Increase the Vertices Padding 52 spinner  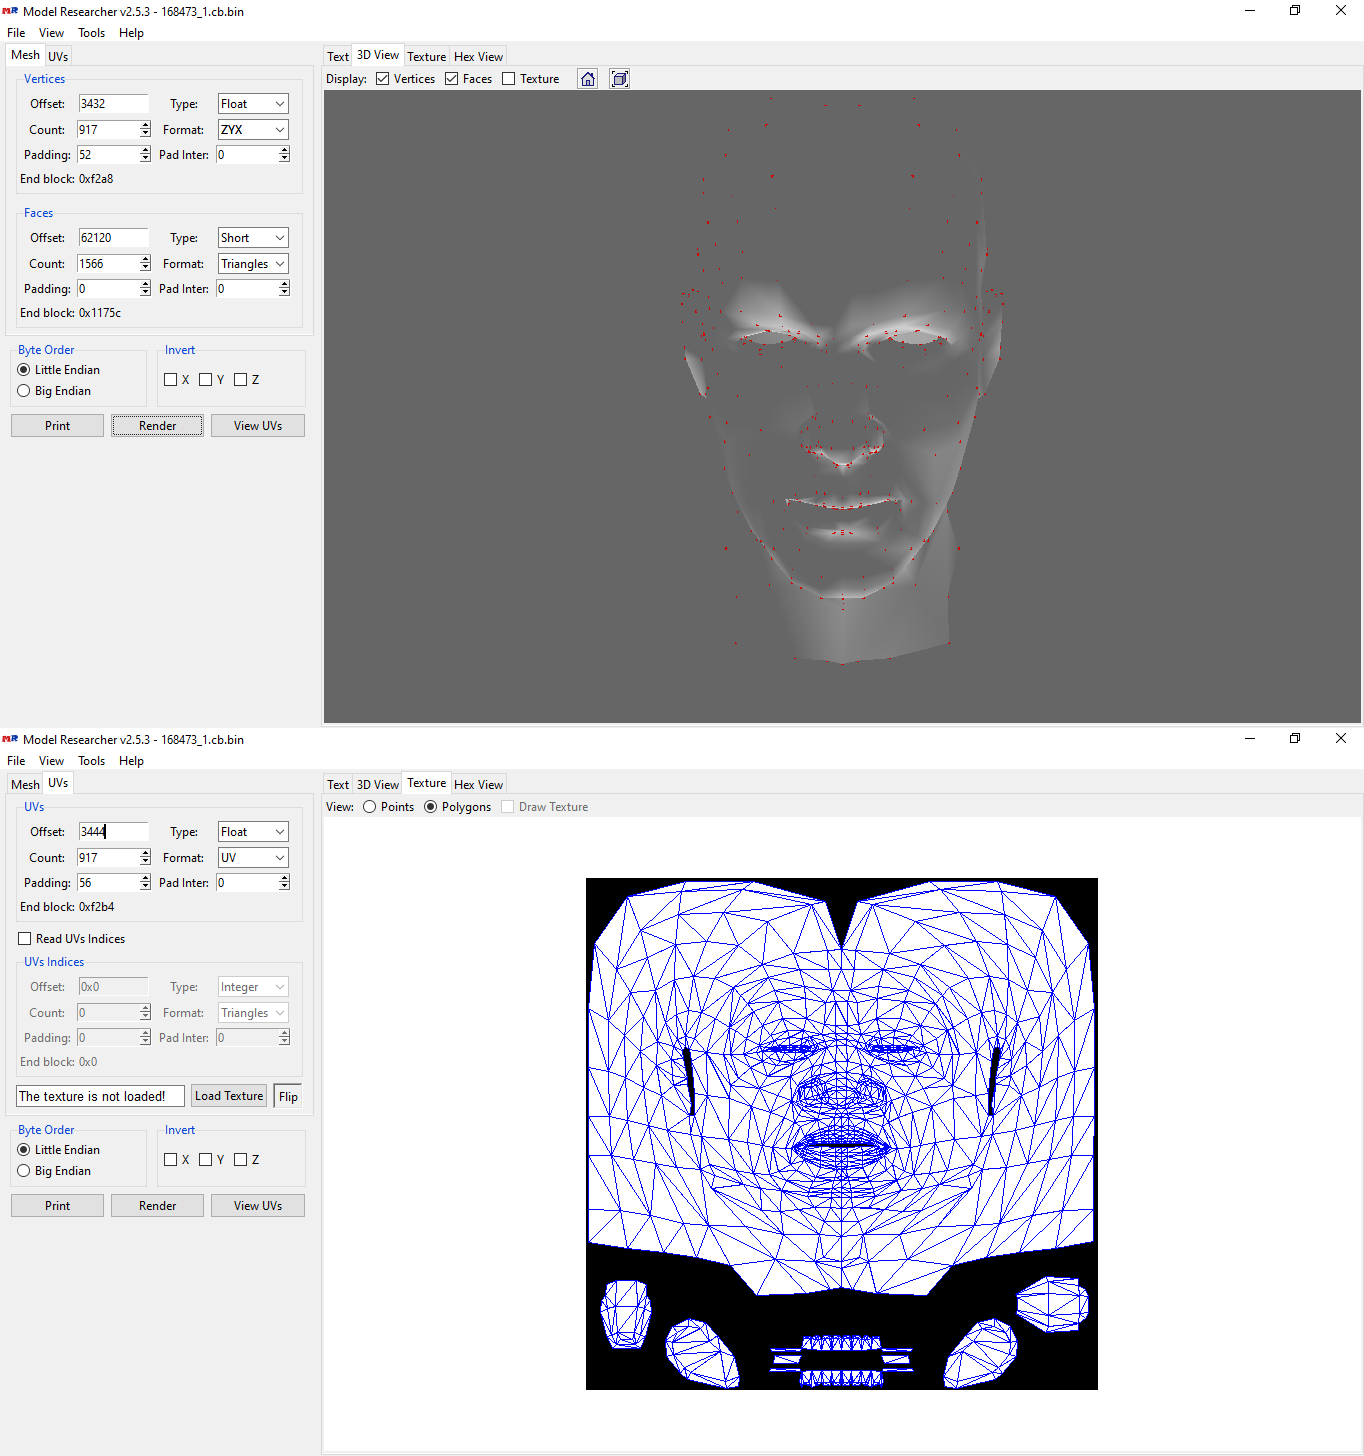[146, 151]
